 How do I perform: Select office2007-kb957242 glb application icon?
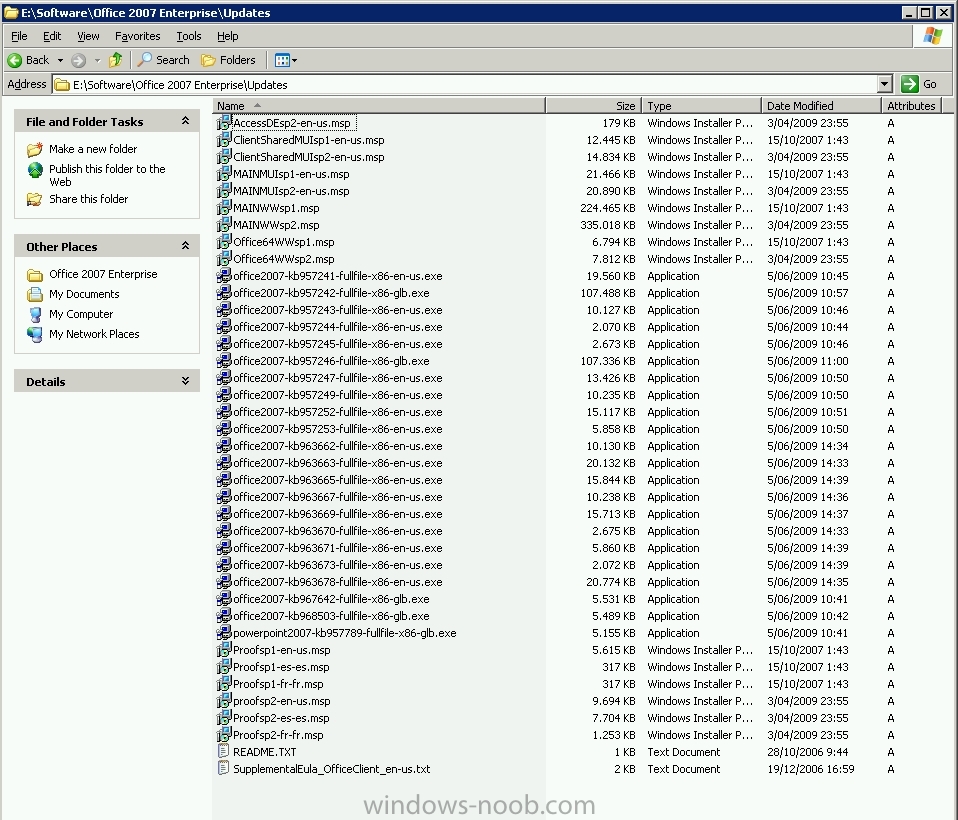(224, 293)
